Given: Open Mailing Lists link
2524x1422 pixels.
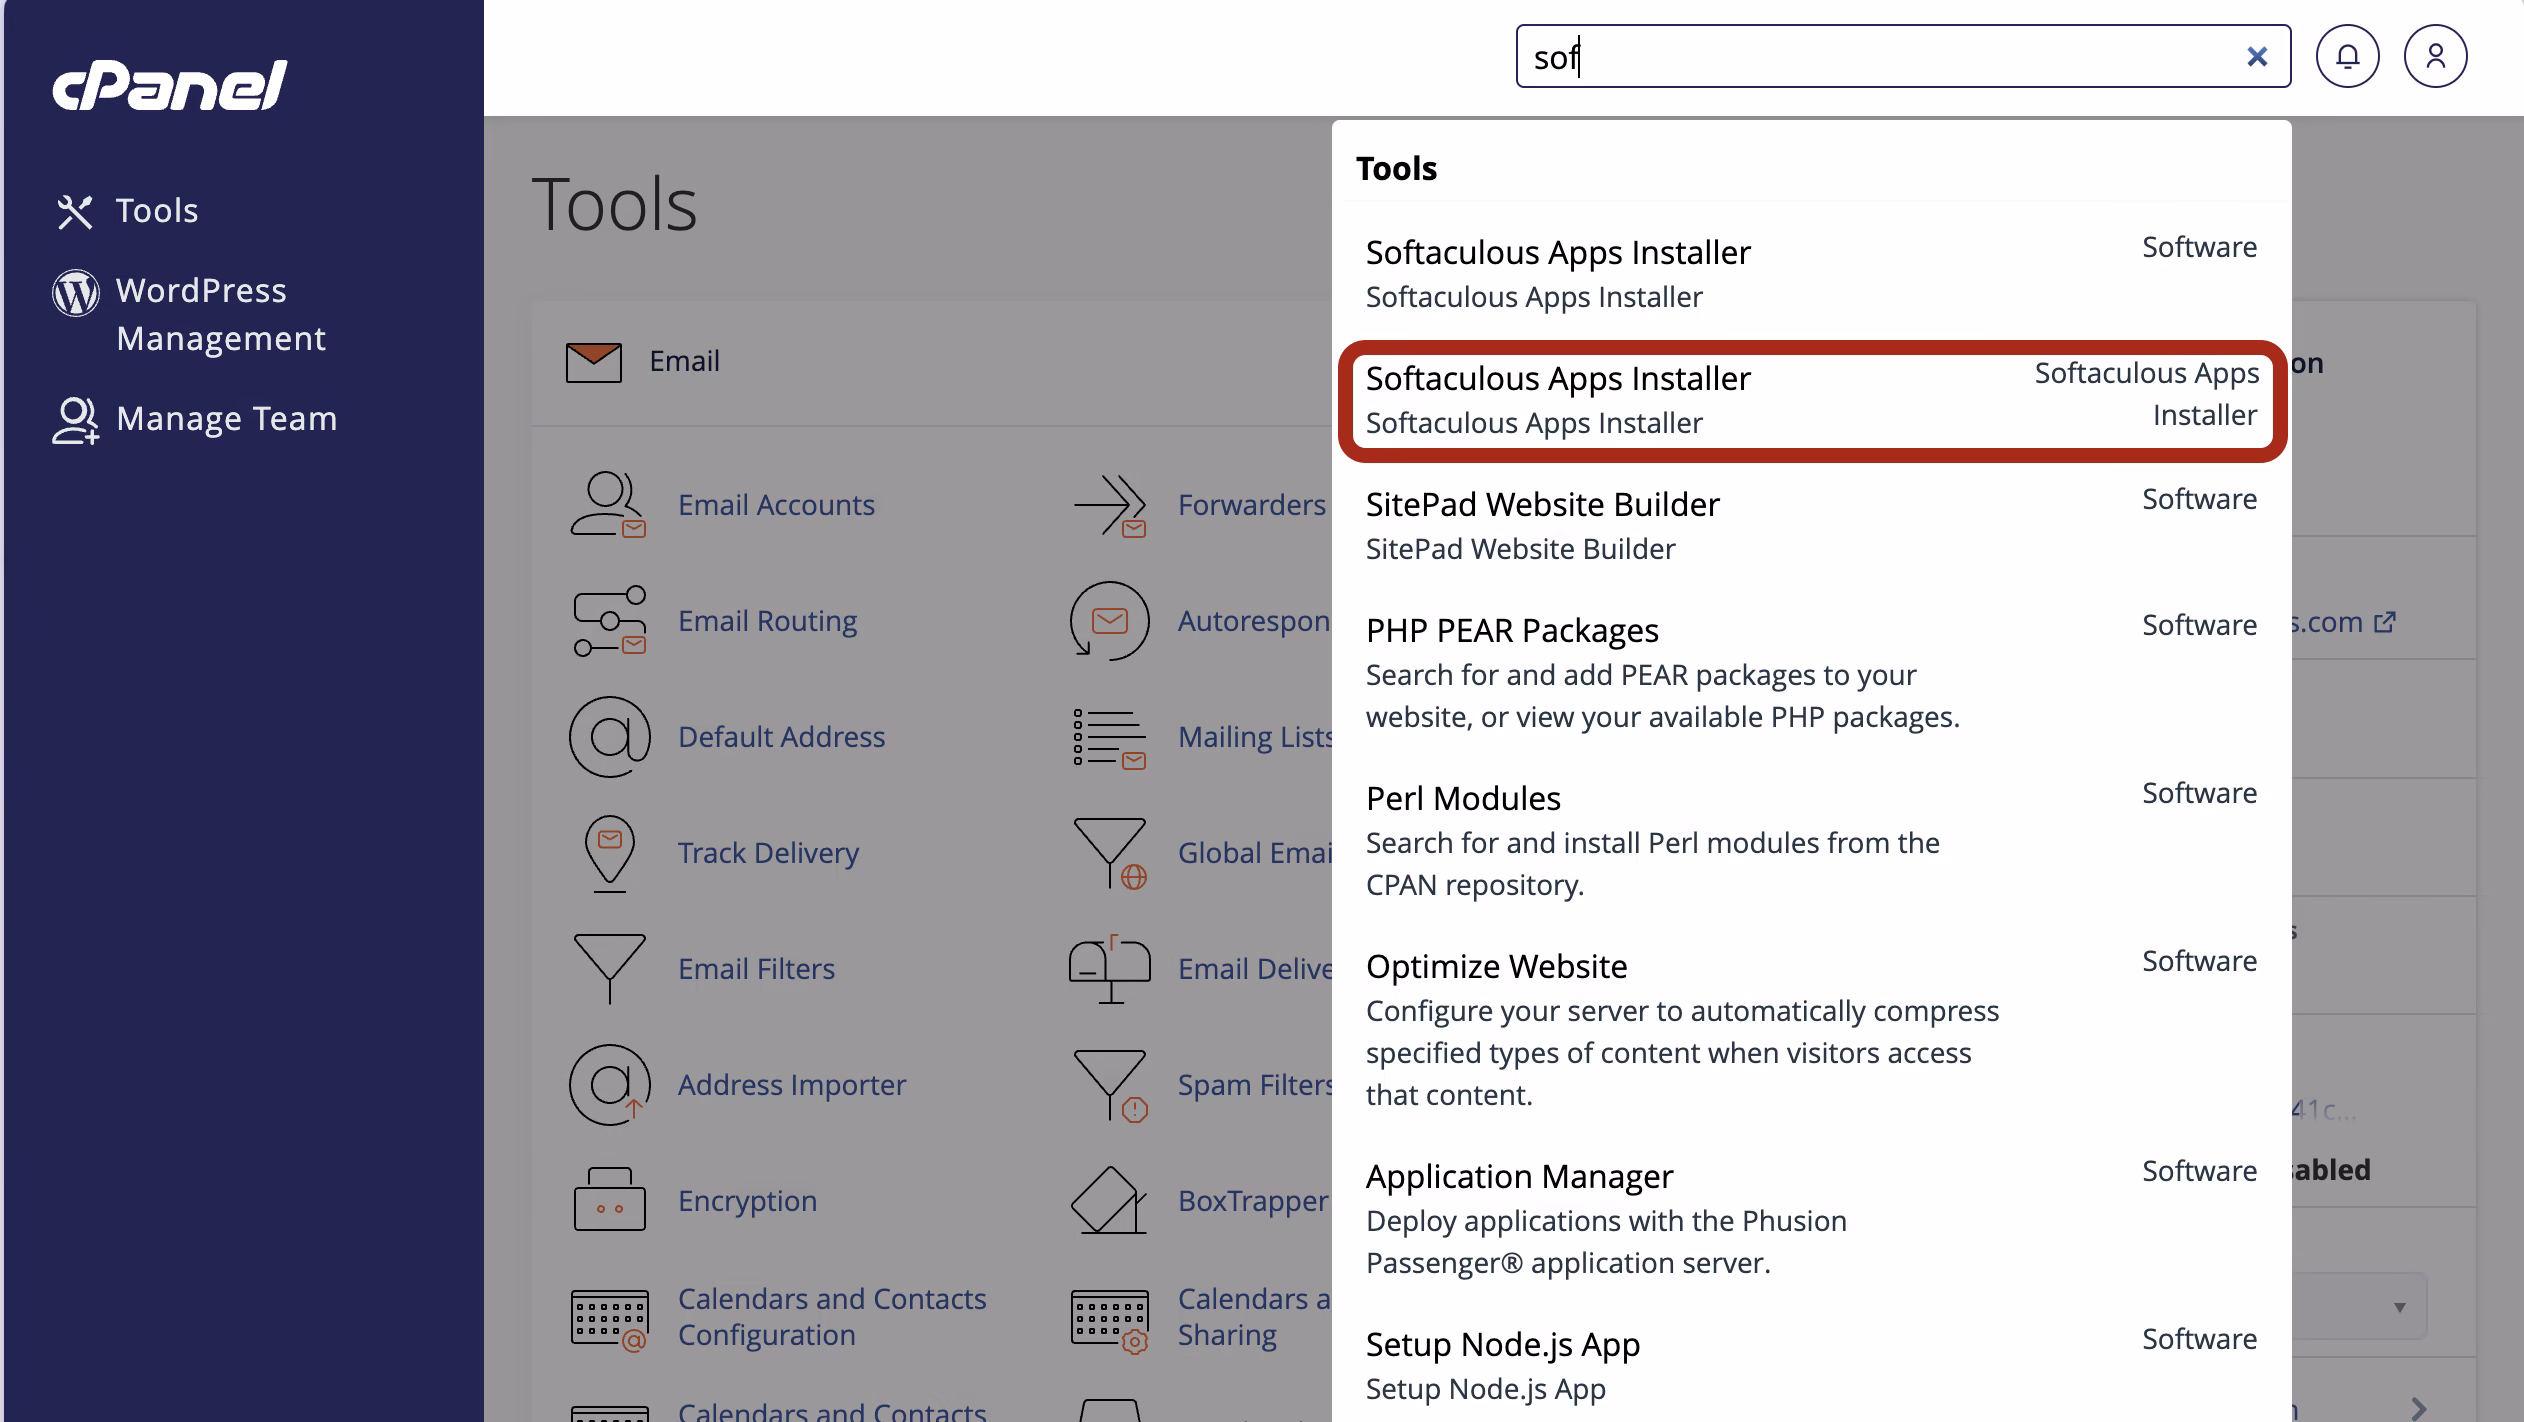Looking at the screenshot, I should coord(1255,737).
